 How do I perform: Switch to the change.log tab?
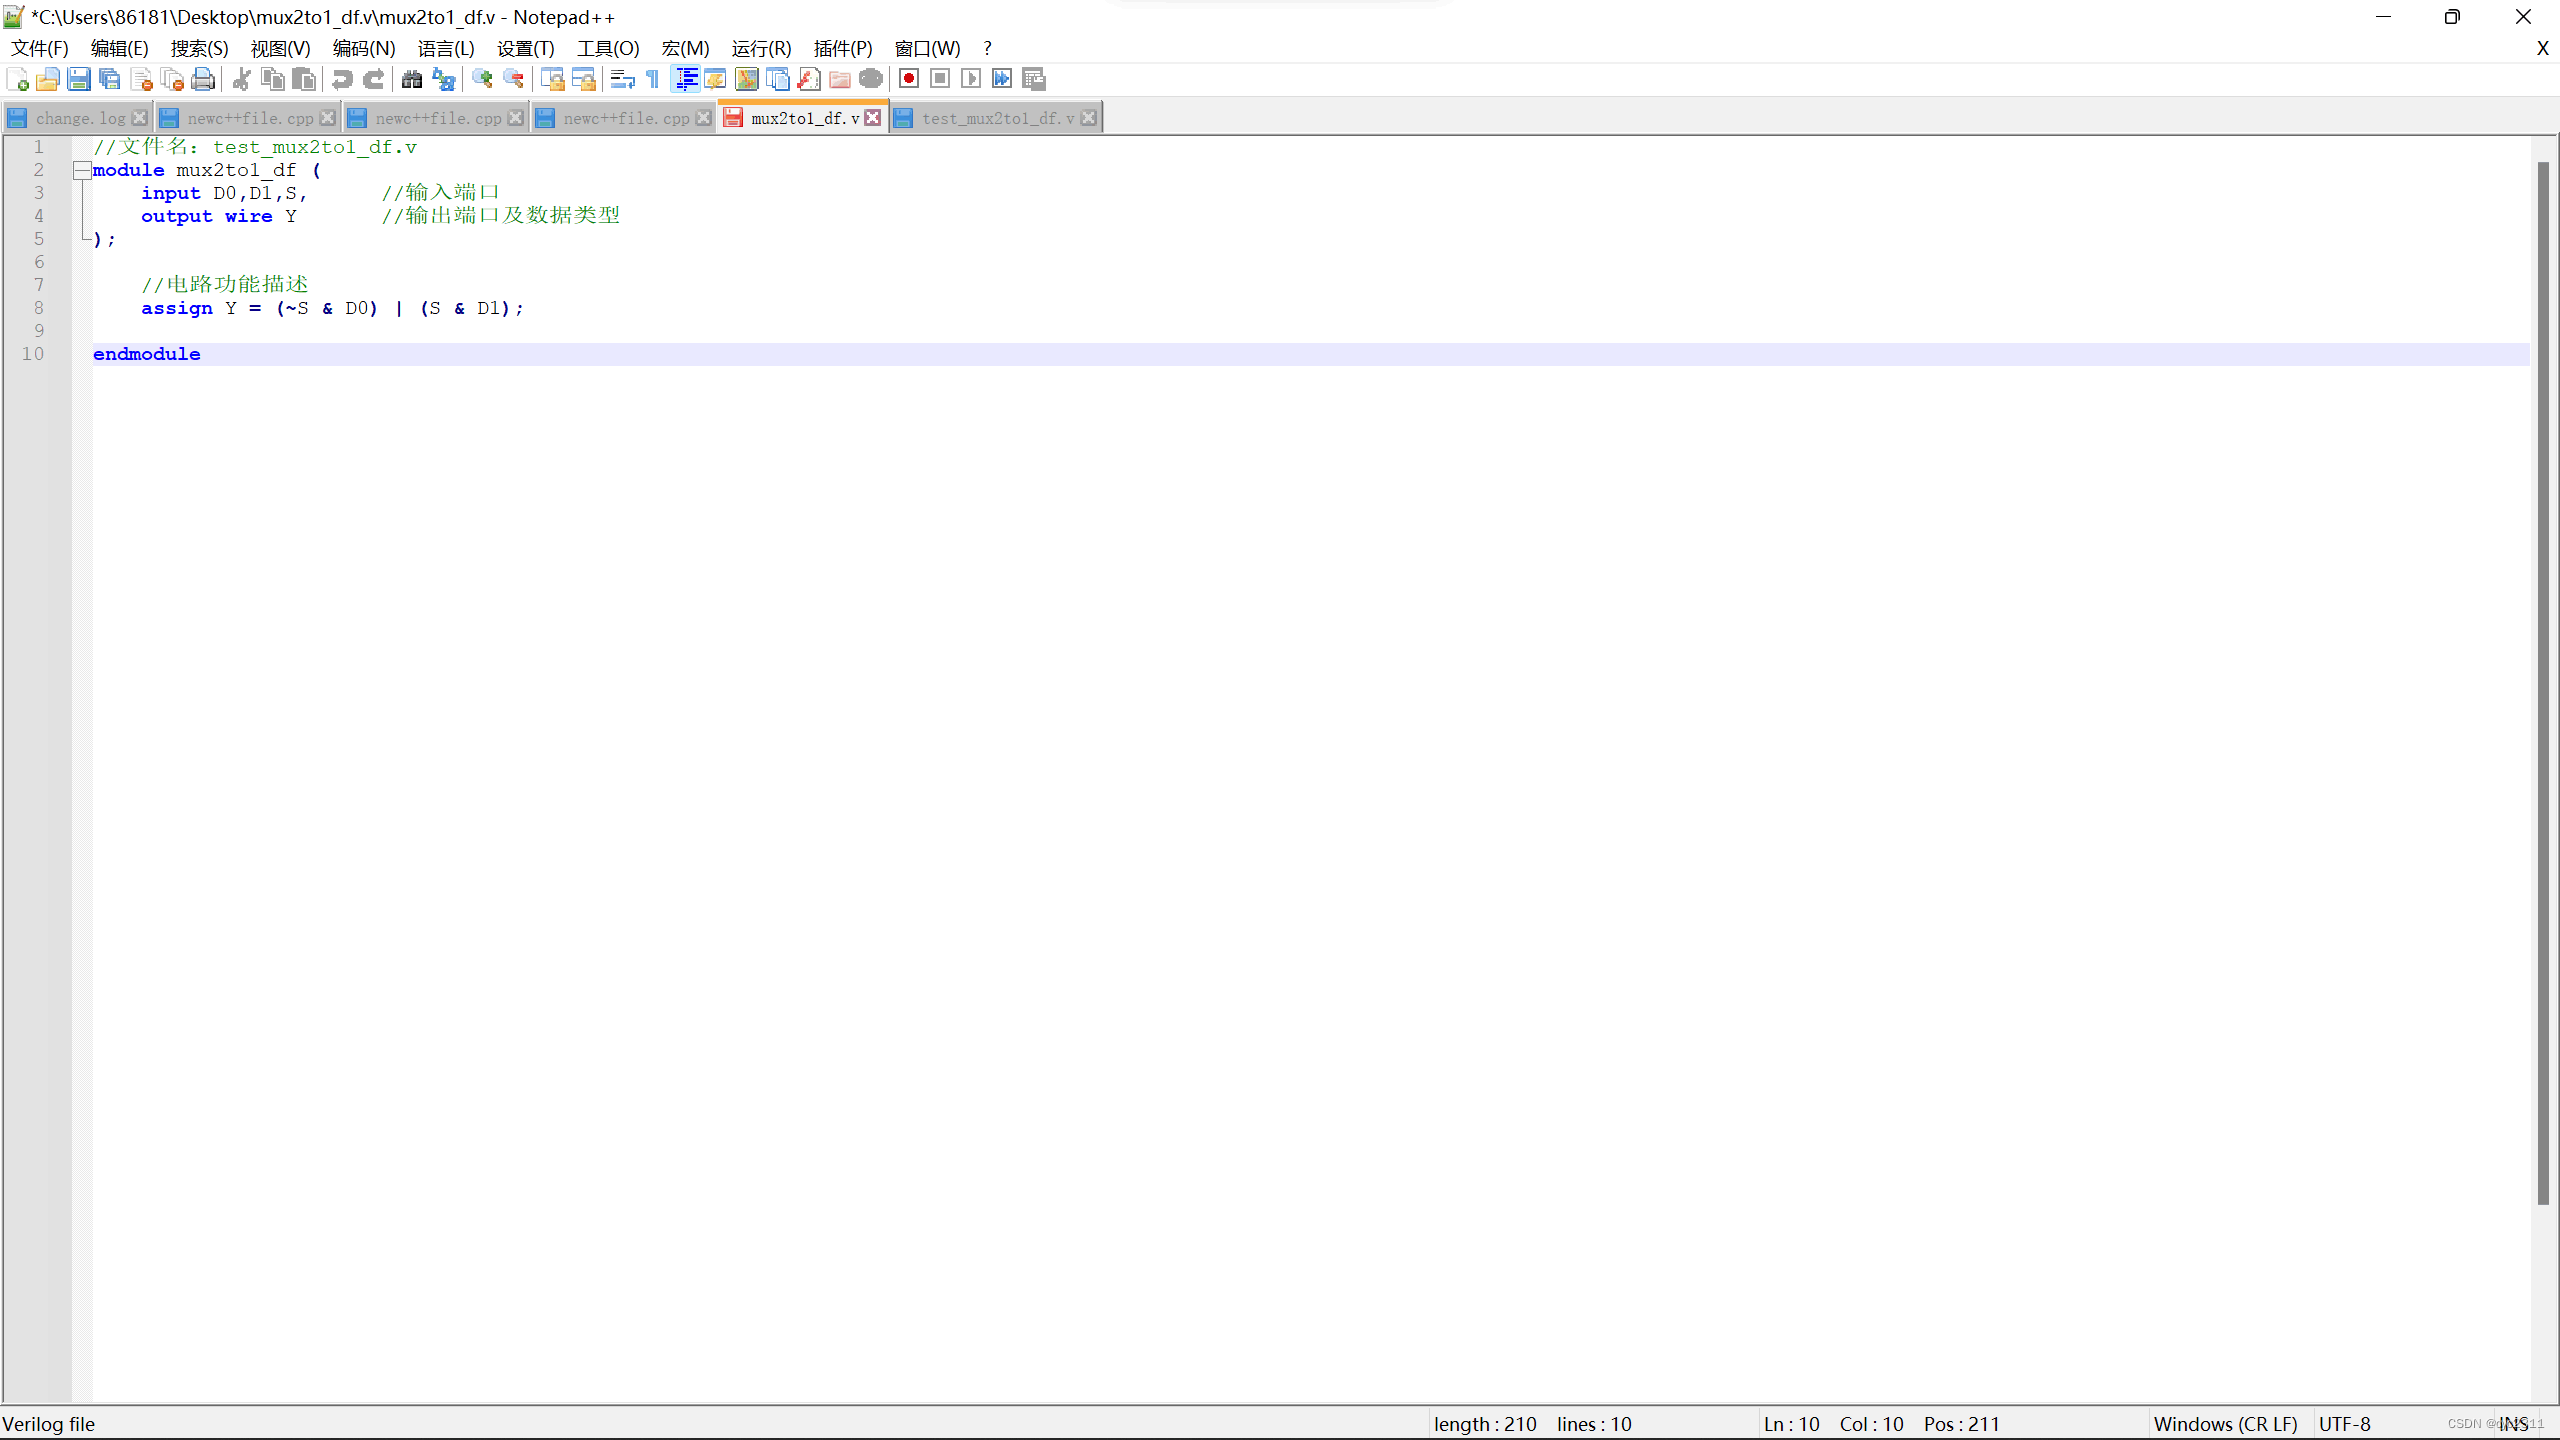[78, 117]
